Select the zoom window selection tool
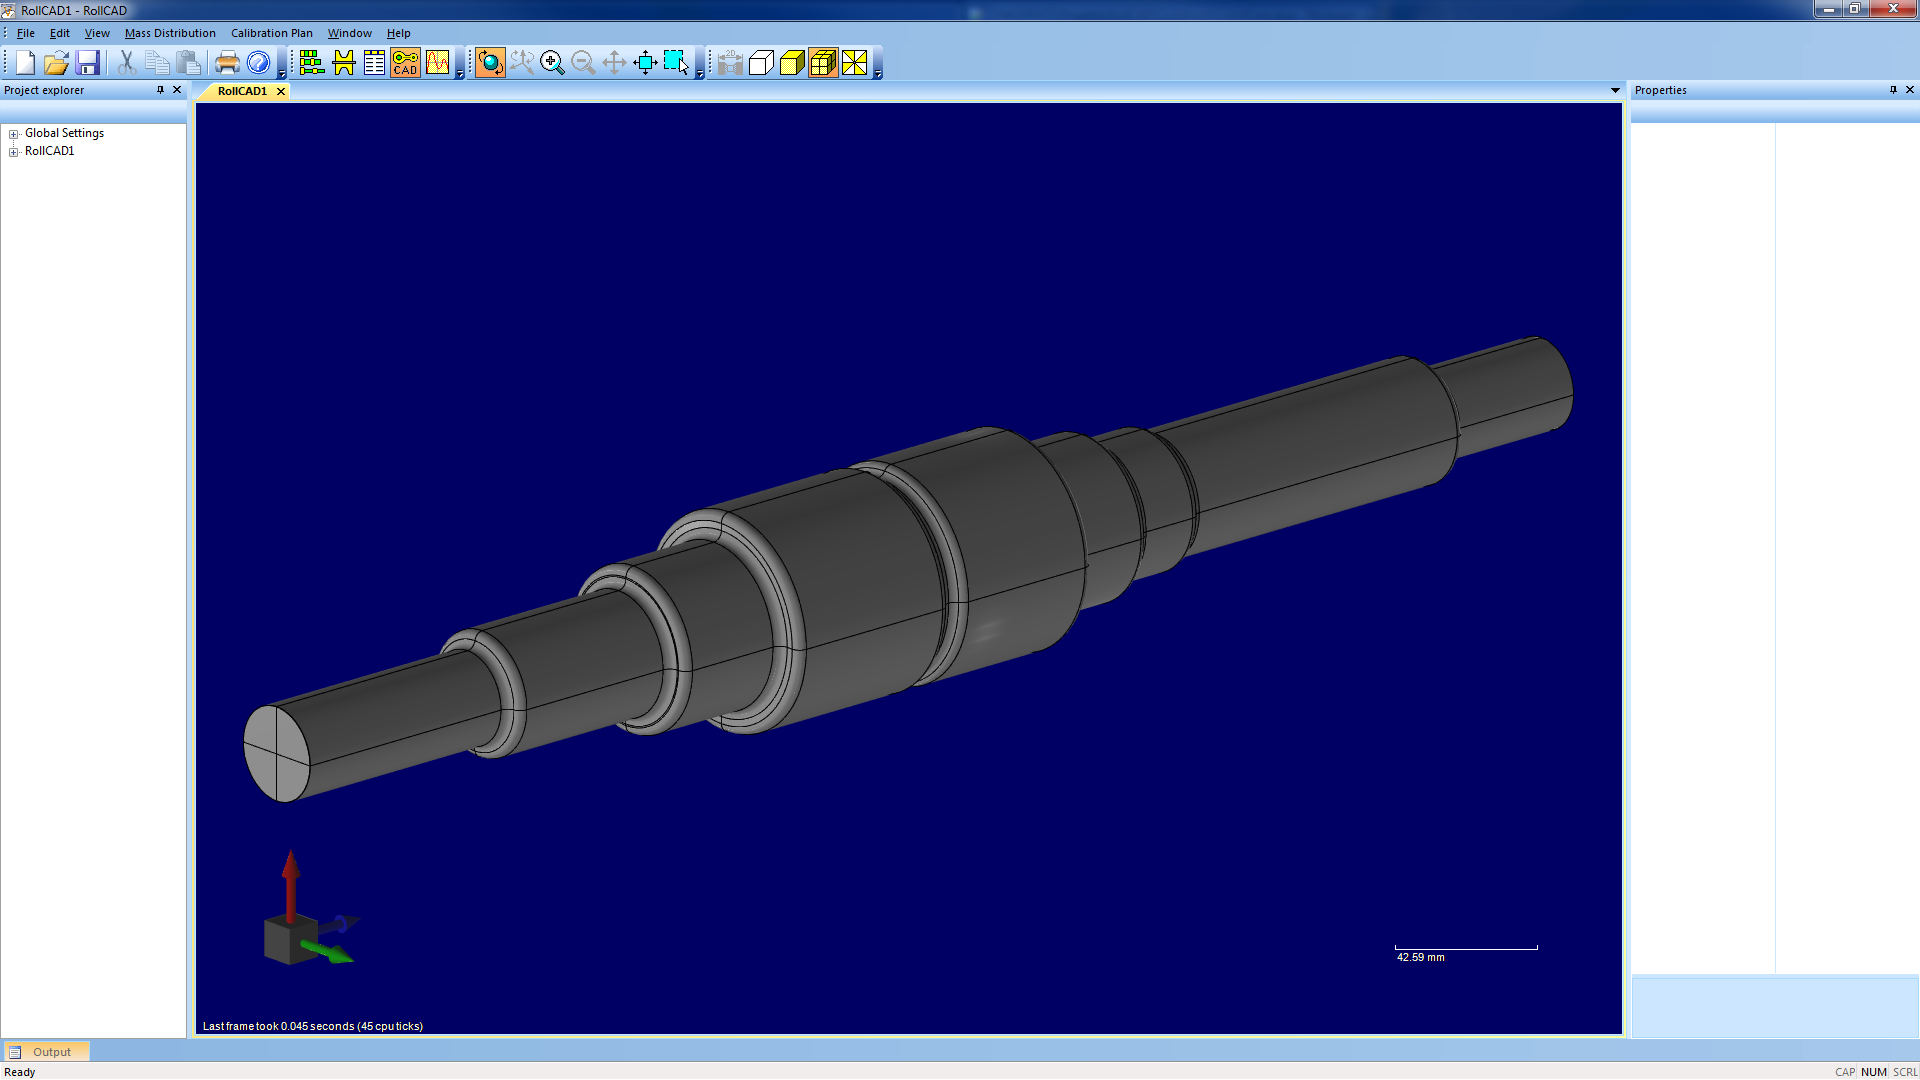The height and width of the screenshot is (1080, 1920). tap(676, 63)
